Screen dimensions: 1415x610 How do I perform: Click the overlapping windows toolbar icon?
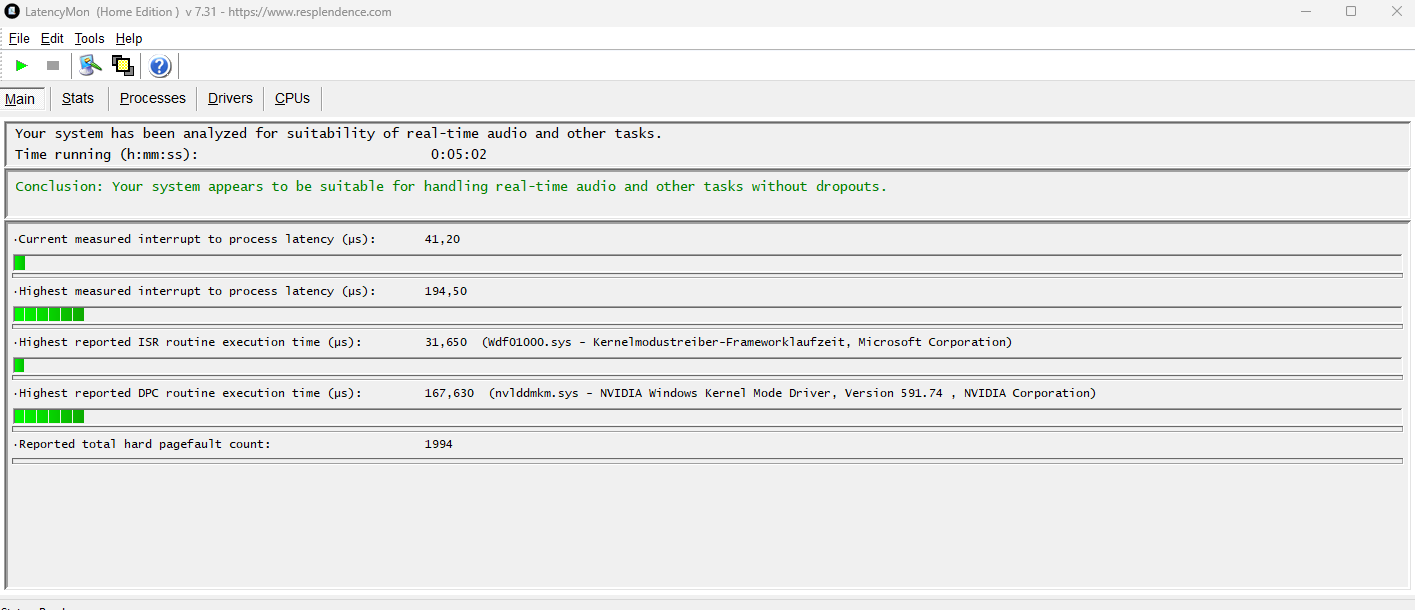[x=123, y=66]
